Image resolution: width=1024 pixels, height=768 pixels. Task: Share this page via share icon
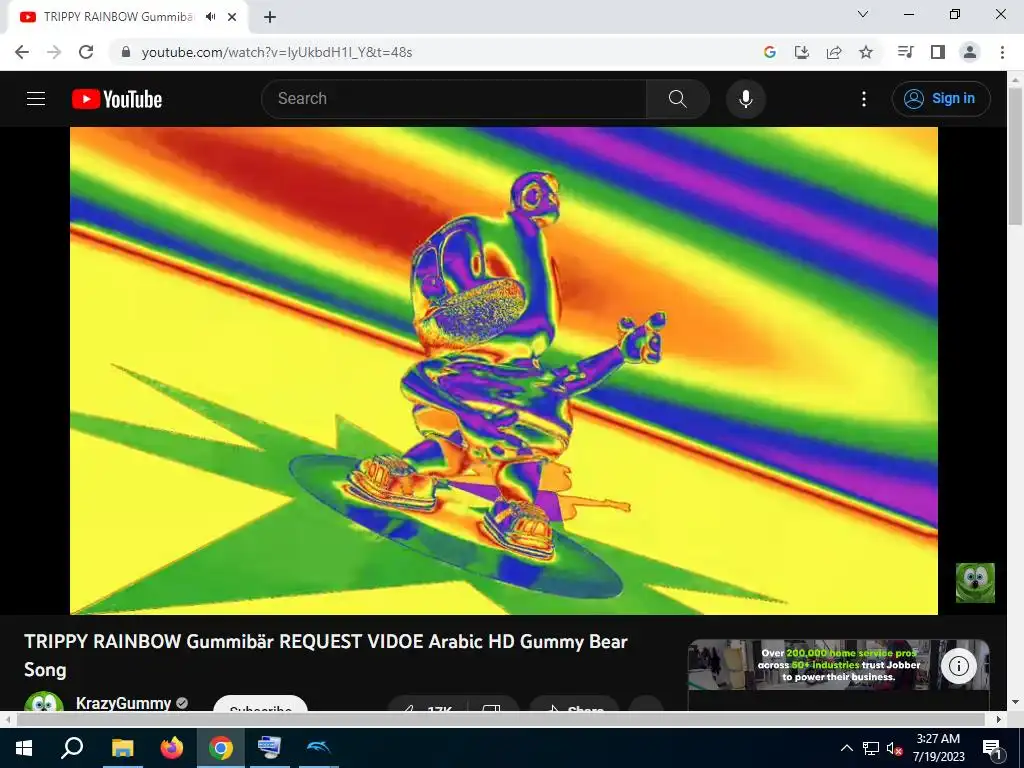tap(834, 52)
